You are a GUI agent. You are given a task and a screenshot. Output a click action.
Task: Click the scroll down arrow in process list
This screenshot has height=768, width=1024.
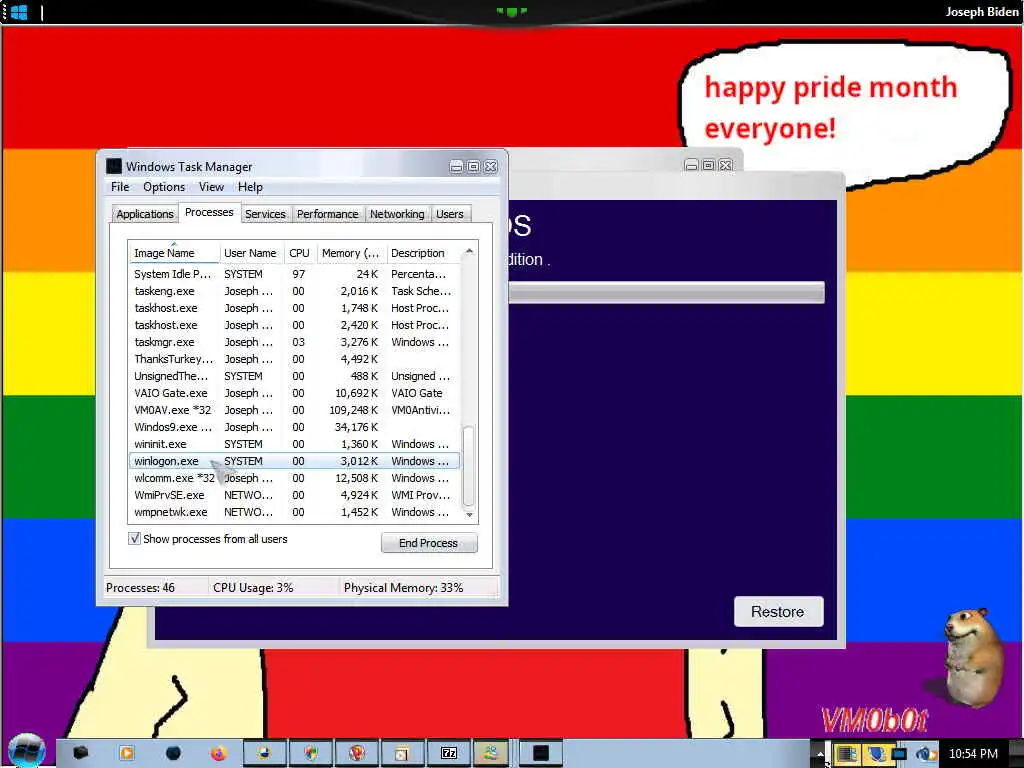[468, 515]
